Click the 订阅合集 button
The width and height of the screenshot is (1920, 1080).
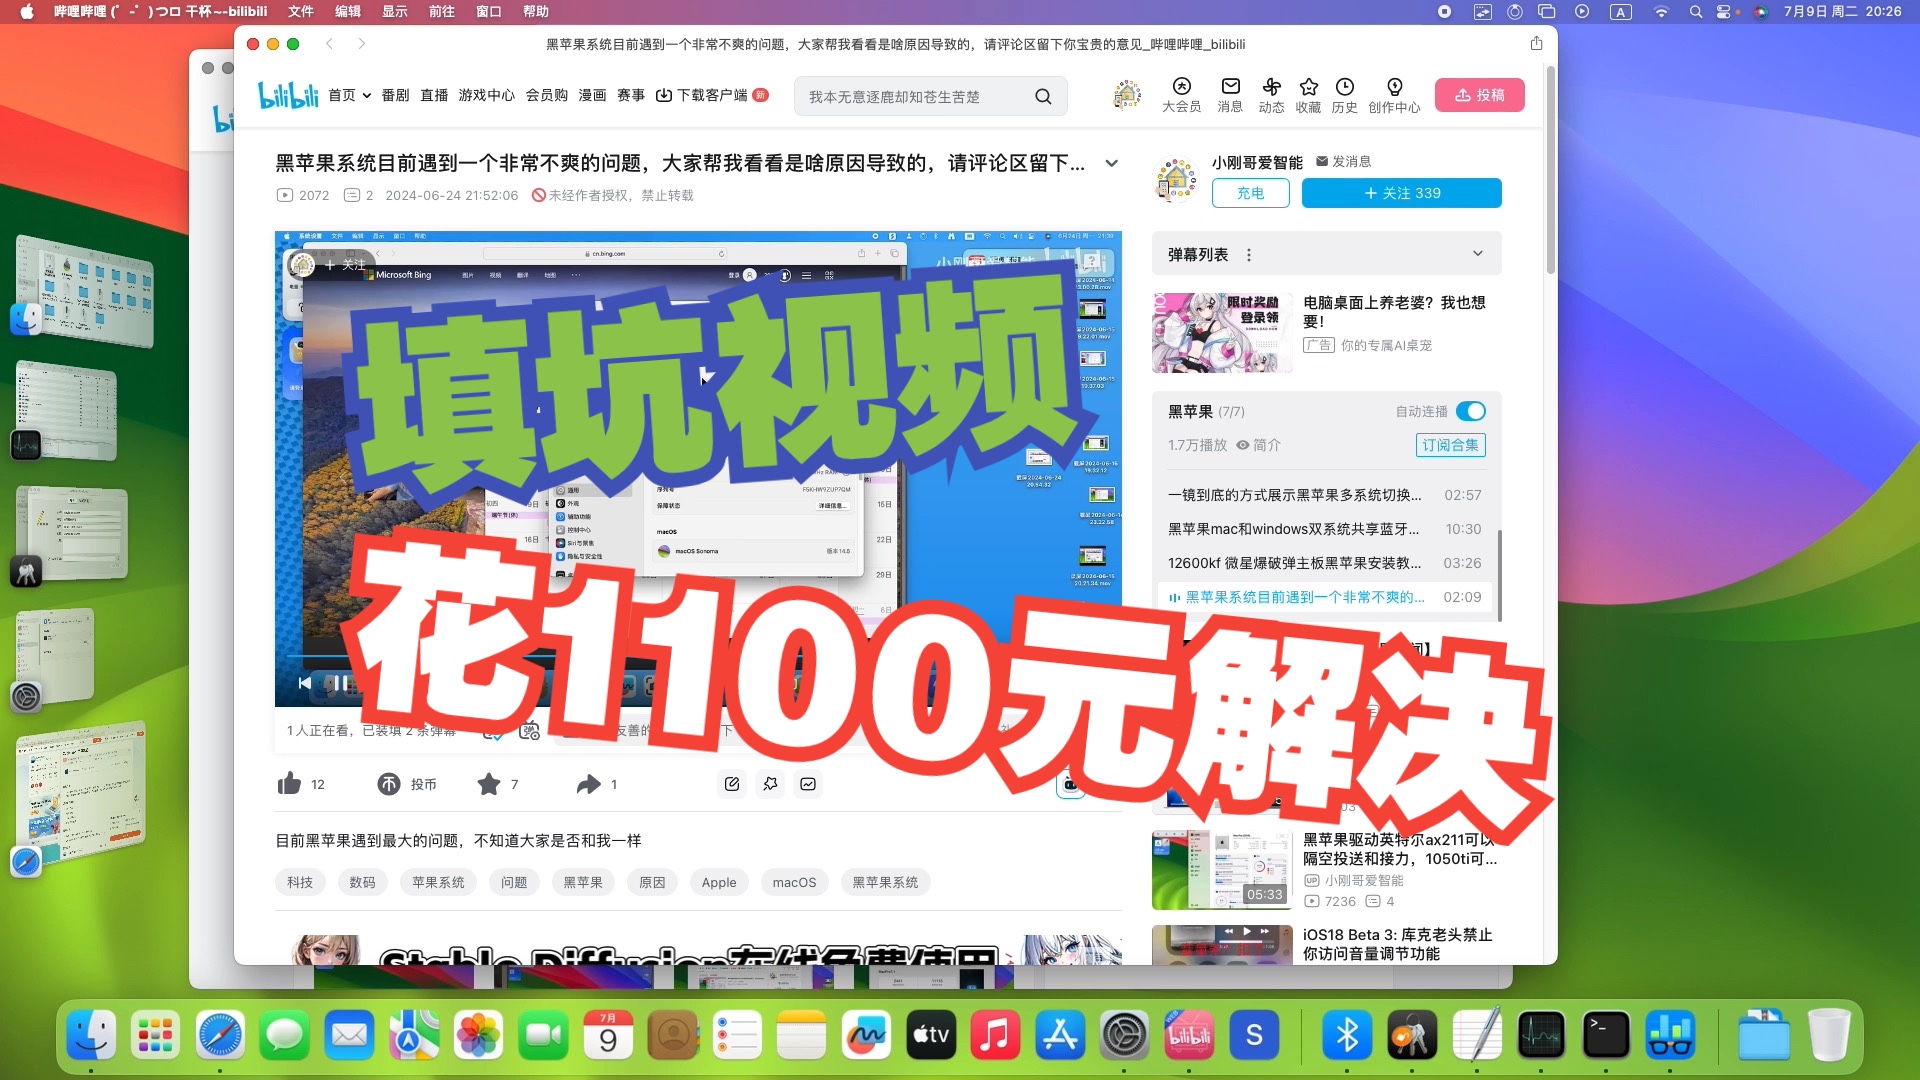tap(1450, 445)
